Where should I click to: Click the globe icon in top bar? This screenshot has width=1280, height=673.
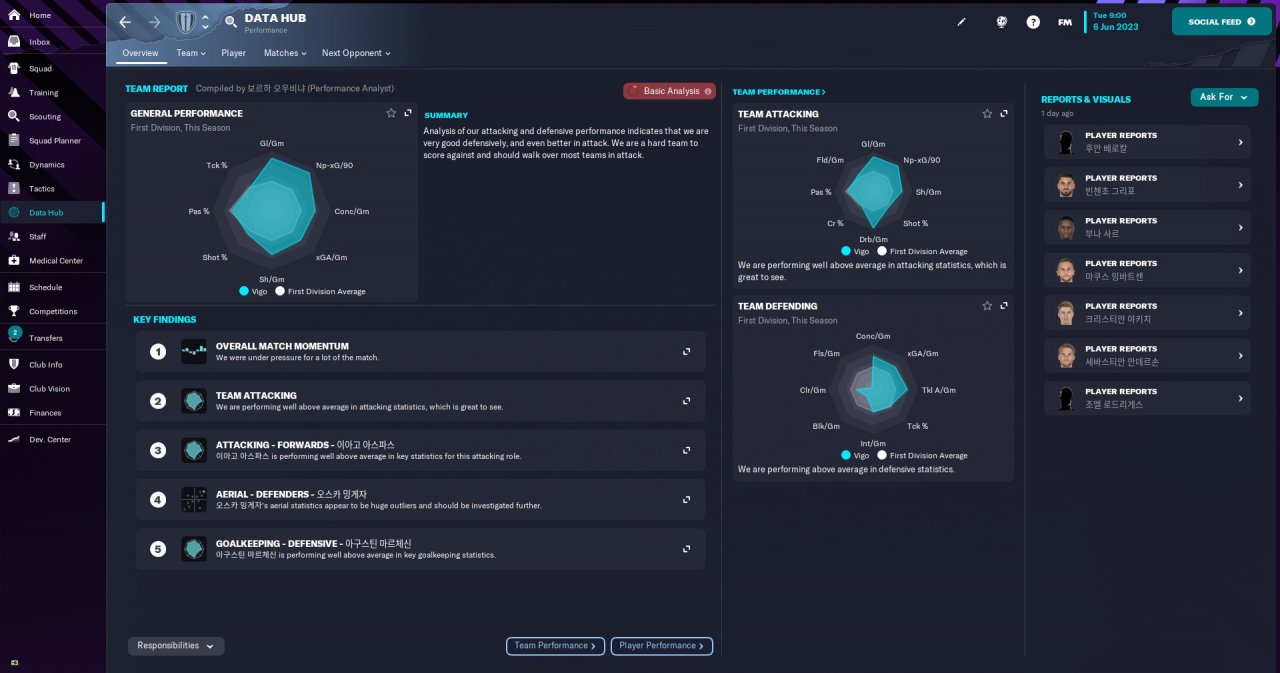click(x=1002, y=21)
